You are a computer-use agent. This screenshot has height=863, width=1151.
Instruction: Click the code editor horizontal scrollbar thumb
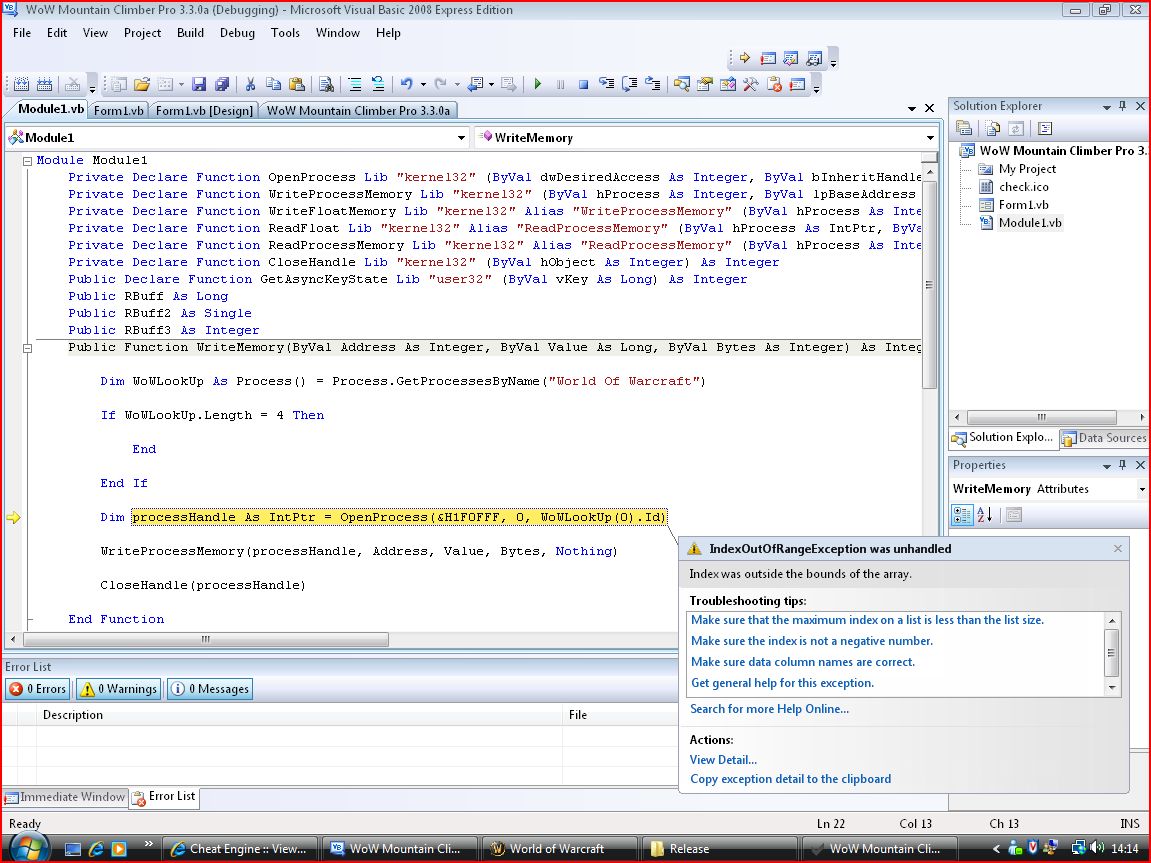205,640
